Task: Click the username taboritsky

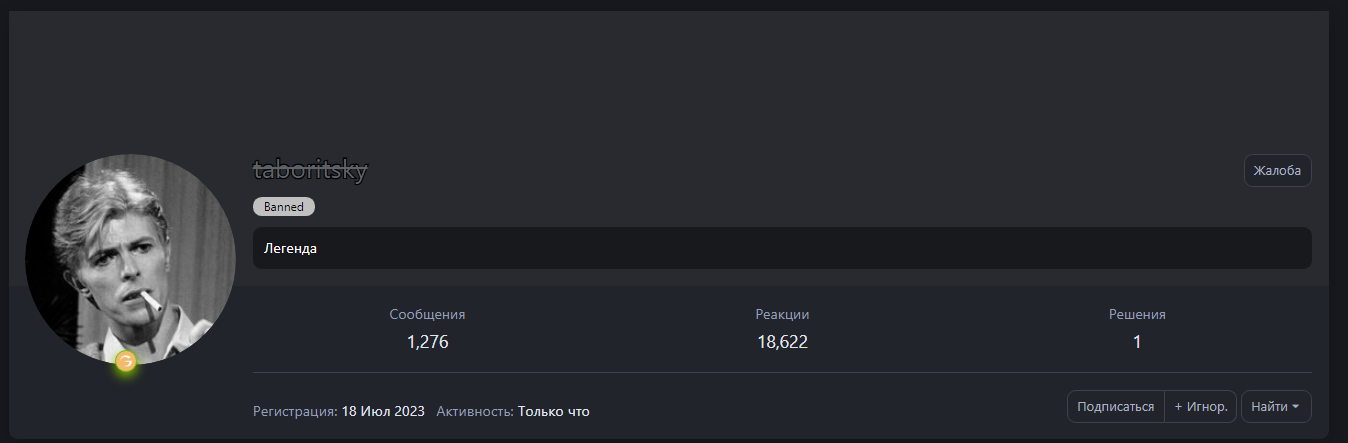Action: (x=311, y=170)
